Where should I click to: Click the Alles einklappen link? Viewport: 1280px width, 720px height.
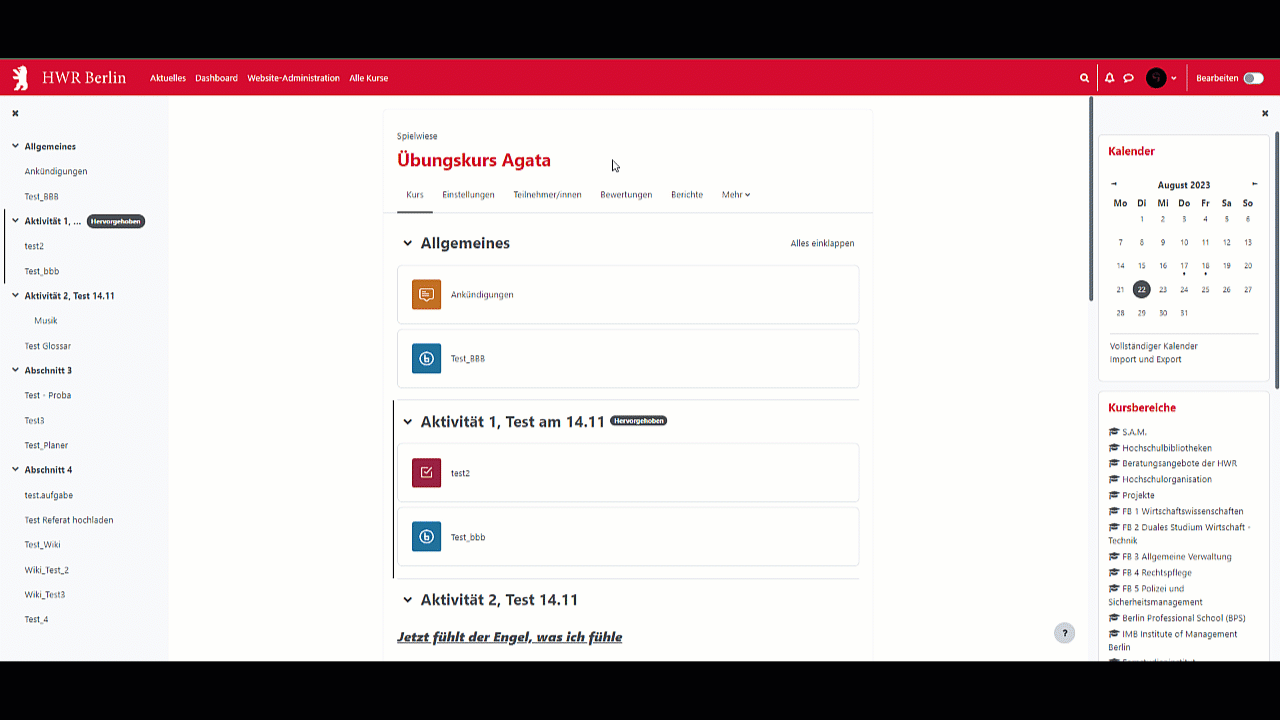click(x=822, y=243)
